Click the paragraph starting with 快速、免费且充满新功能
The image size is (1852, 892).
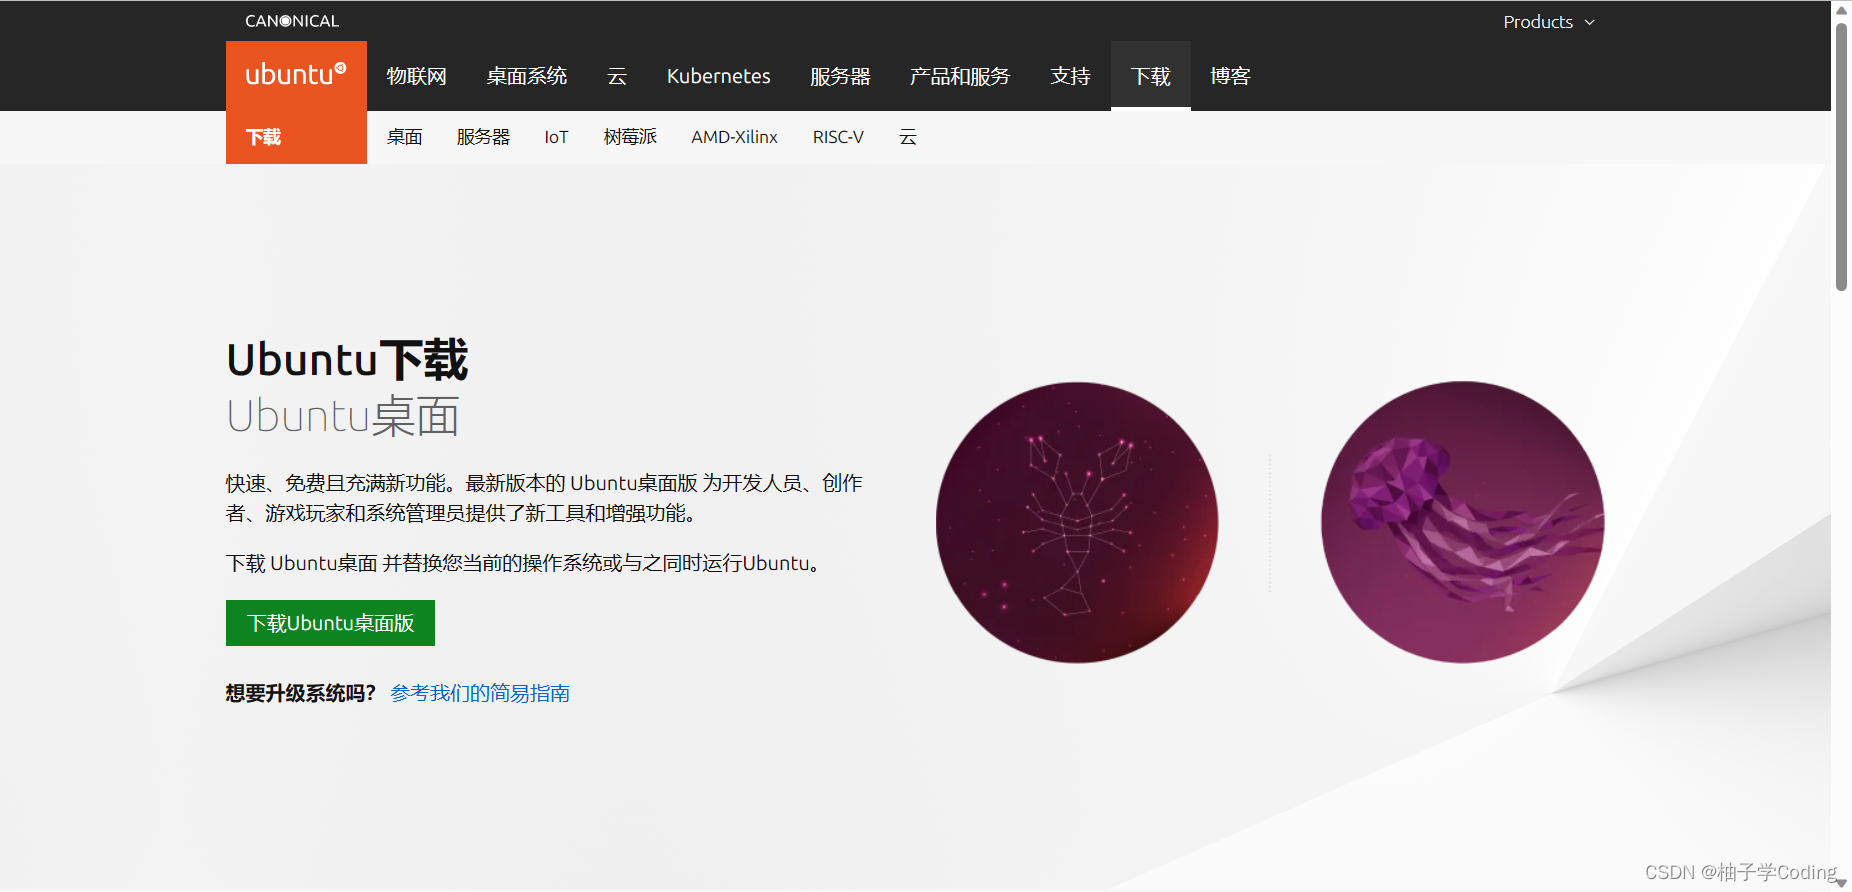544,498
